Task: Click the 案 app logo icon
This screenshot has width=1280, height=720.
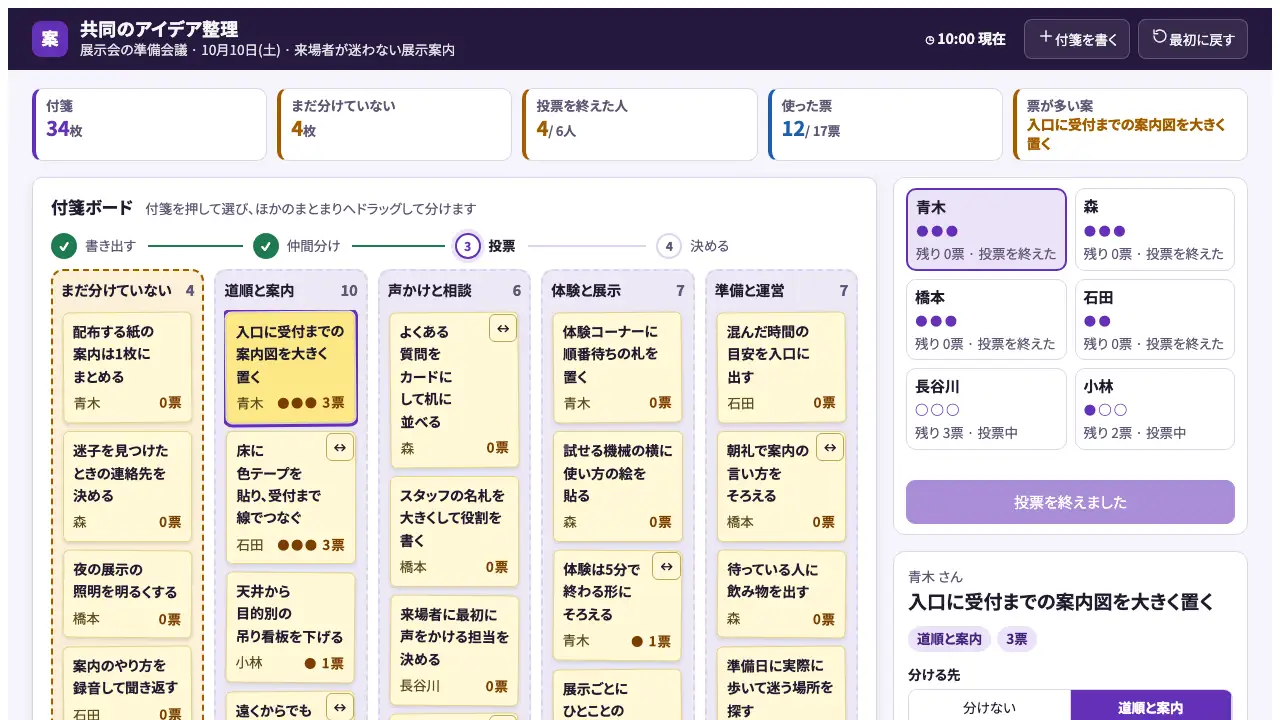Action: pyautogui.click(x=50, y=39)
